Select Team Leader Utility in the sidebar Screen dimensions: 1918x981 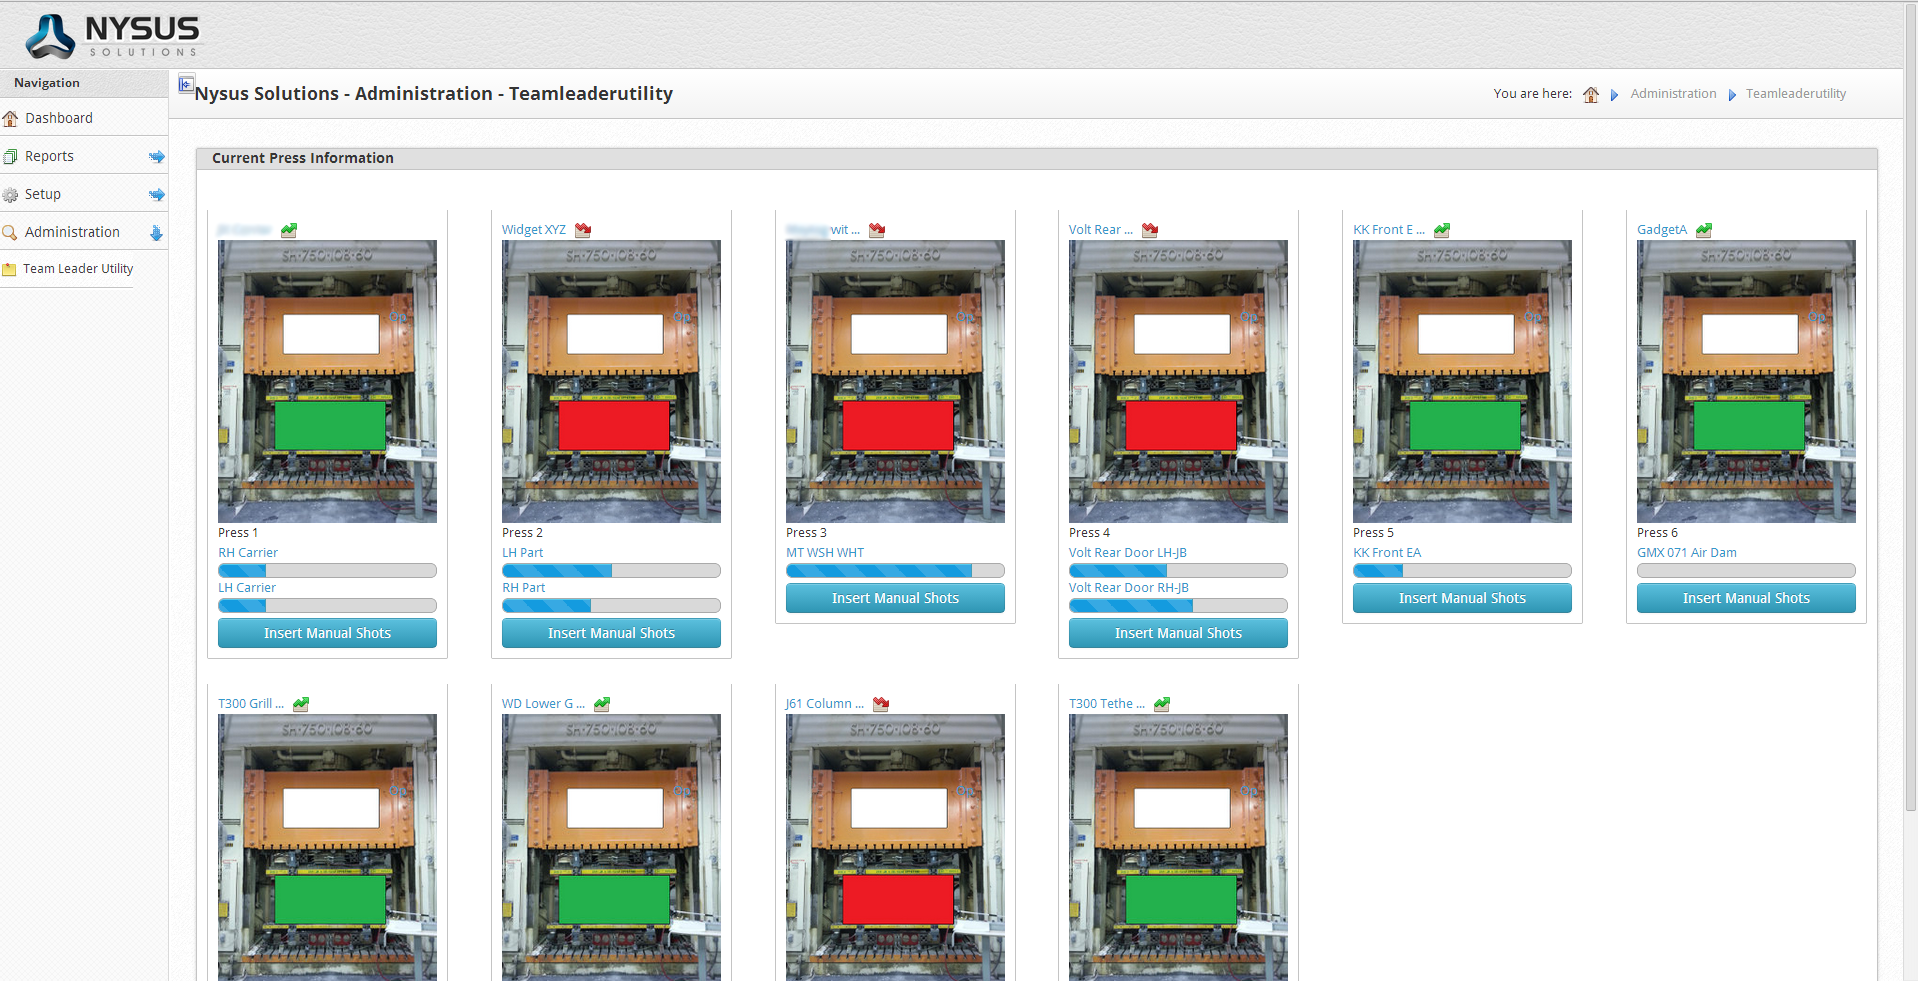point(77,269)
